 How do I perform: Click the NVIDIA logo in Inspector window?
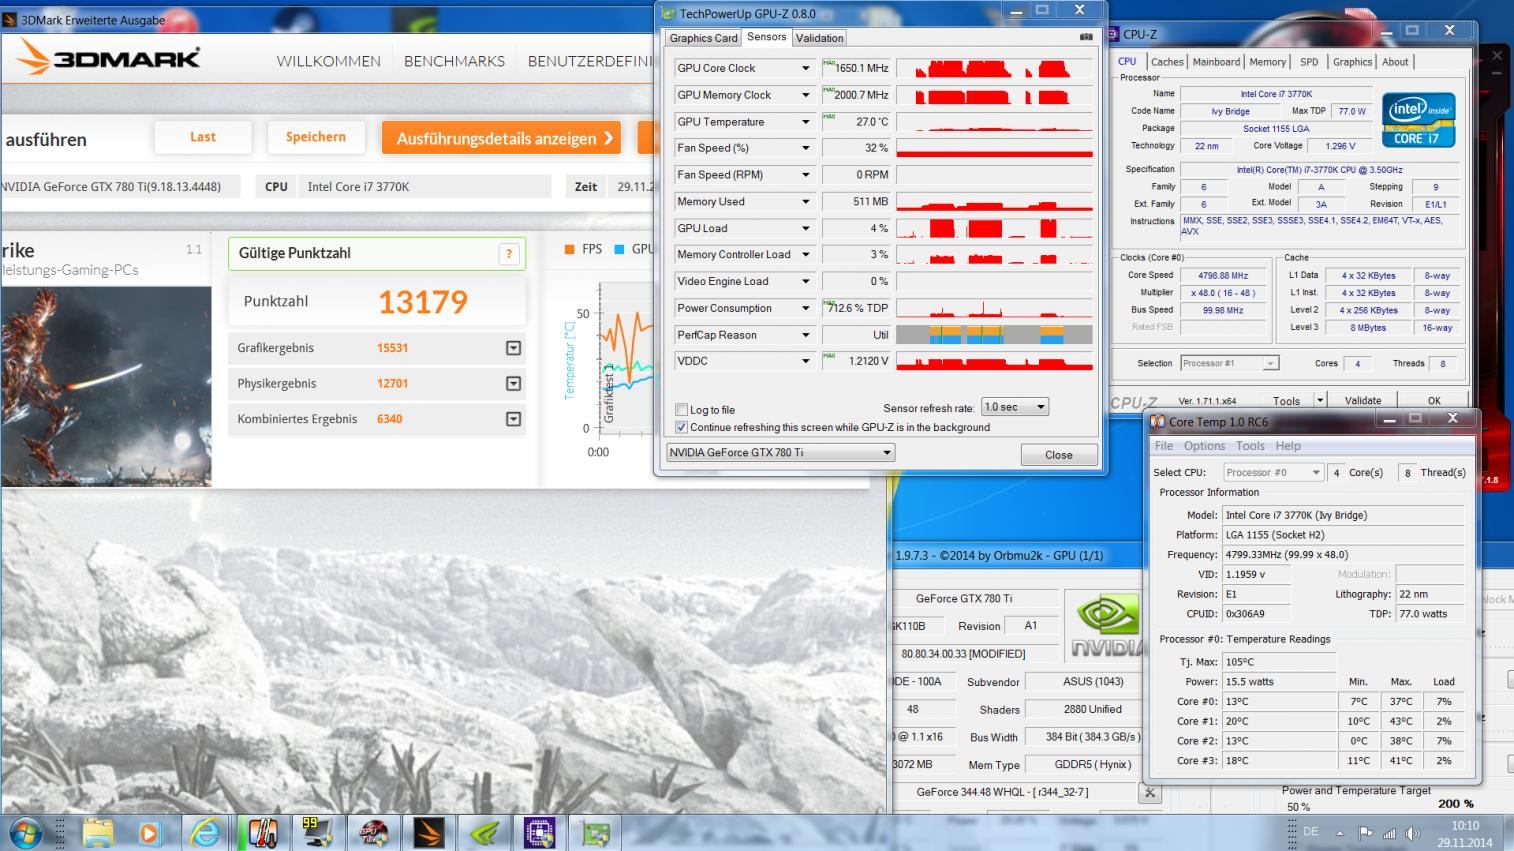coord(1104,626)
